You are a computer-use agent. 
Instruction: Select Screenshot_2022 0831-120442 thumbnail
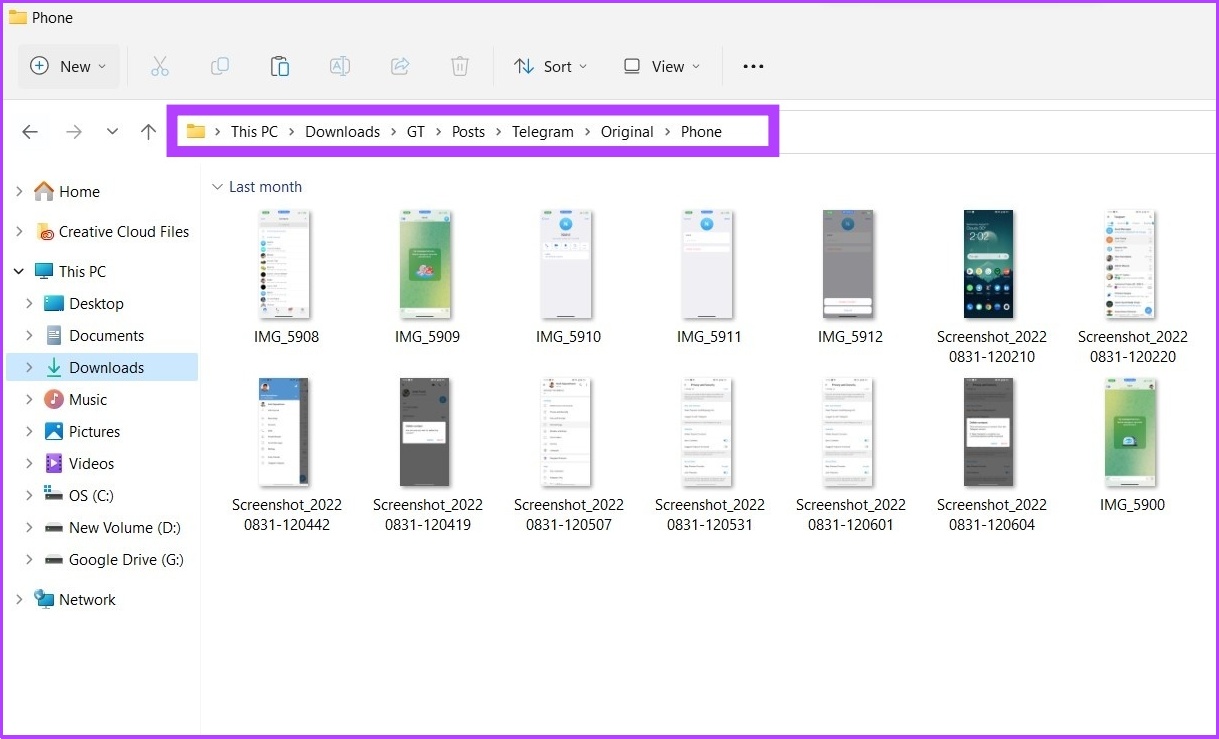284,432
